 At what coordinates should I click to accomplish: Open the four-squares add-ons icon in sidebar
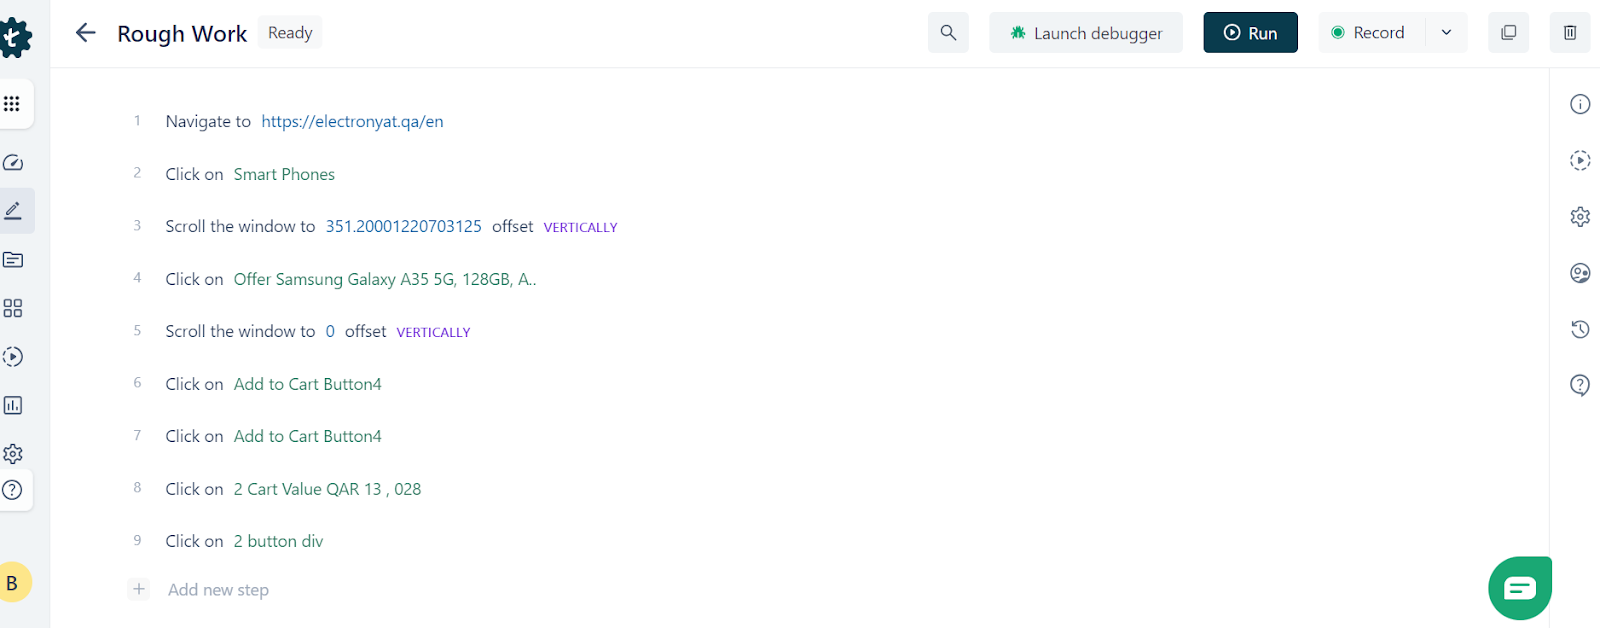(13, 308)
